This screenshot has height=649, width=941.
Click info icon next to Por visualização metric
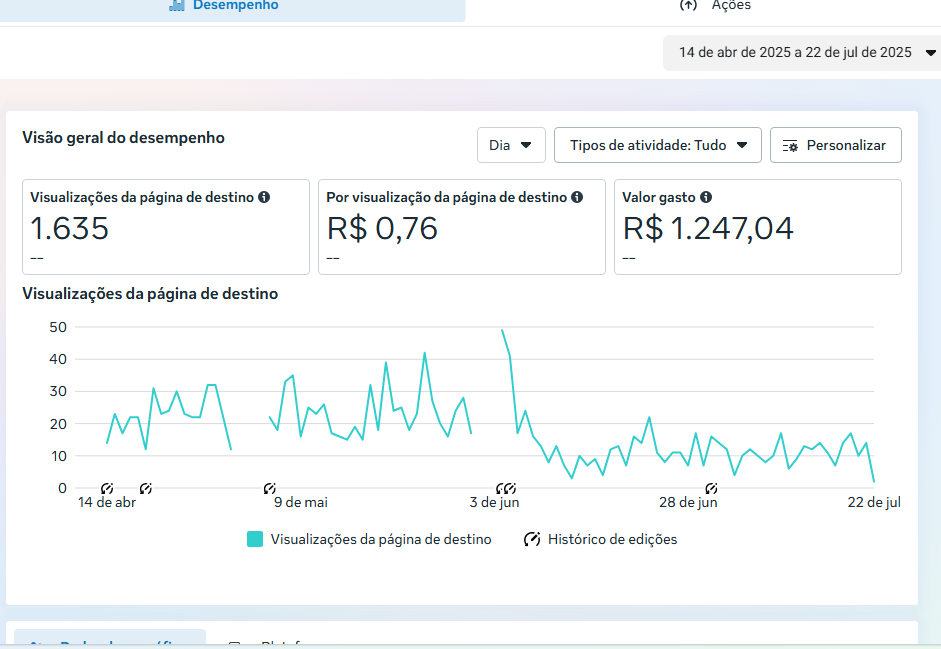[x=577, y=198]
